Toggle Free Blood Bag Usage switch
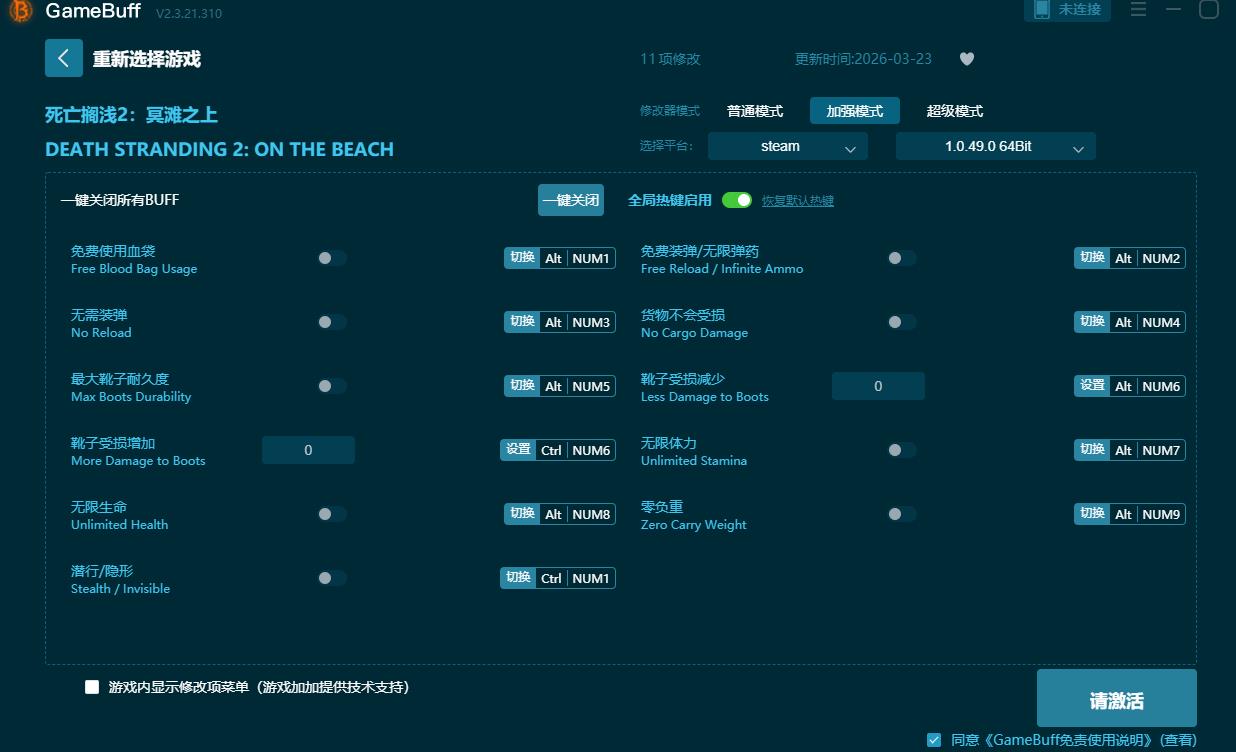The width and height of the screenshot is (1236, 752). coord(332,258)
